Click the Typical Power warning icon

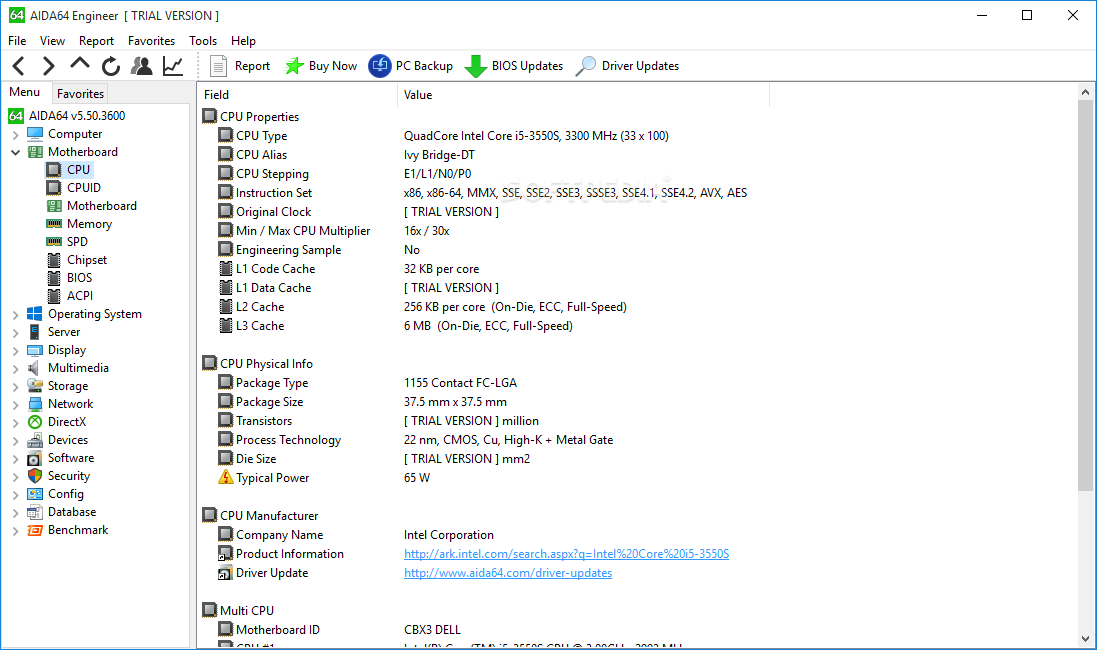(x=225, y=477)
